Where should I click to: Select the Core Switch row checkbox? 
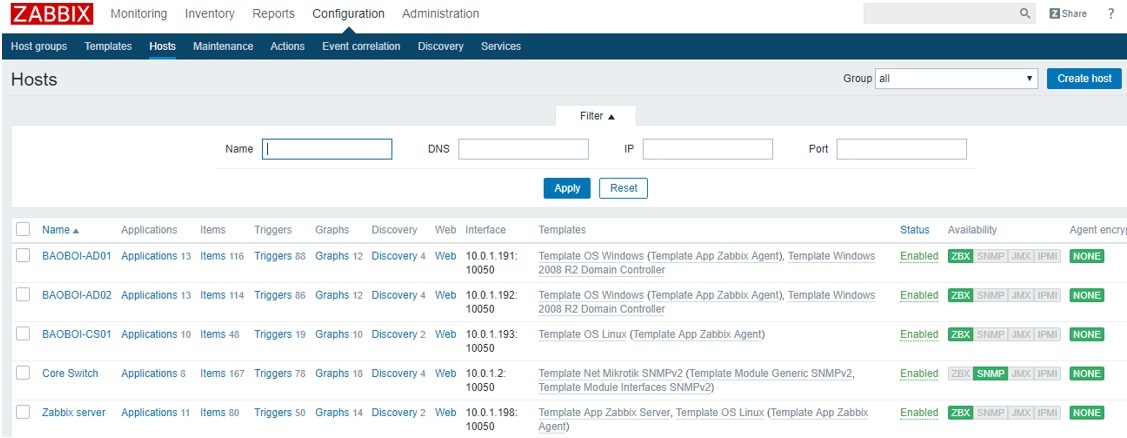[23, 374]
